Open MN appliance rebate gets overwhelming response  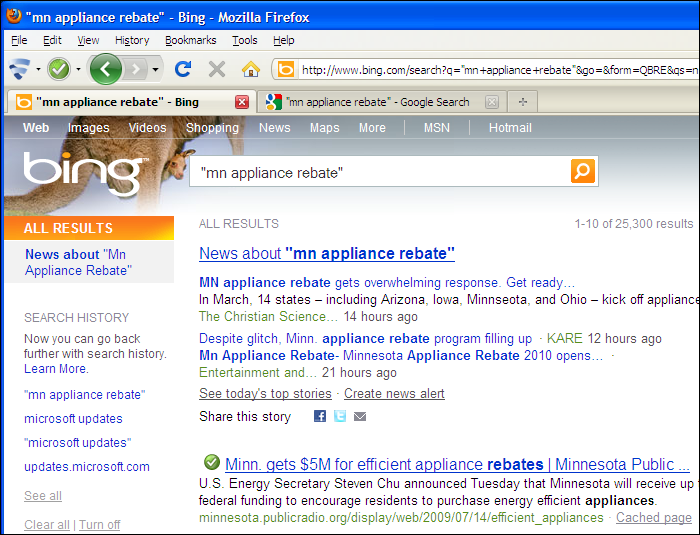[387, 283]
